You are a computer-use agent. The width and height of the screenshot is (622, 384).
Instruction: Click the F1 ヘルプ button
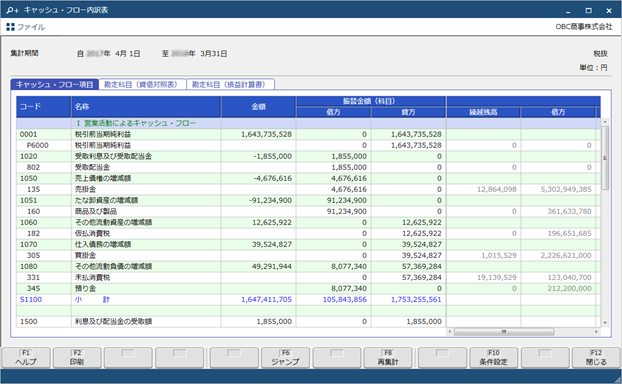tap(26, 357)
